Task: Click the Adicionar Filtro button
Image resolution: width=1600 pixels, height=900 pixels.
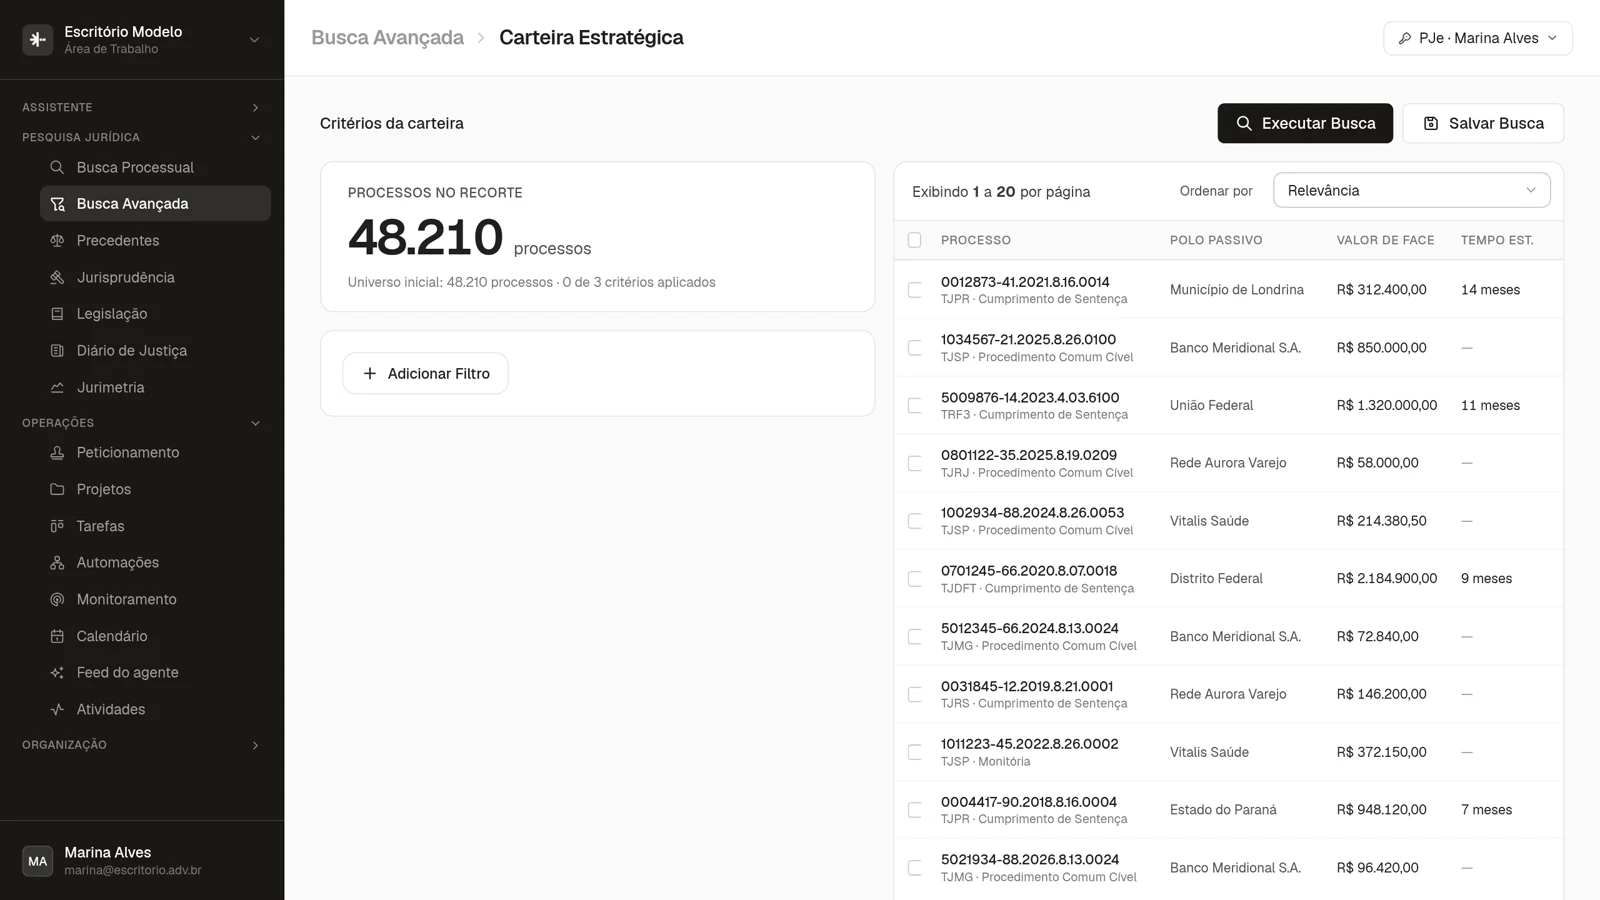Action: pyautogui.click(x=425, y=373)
